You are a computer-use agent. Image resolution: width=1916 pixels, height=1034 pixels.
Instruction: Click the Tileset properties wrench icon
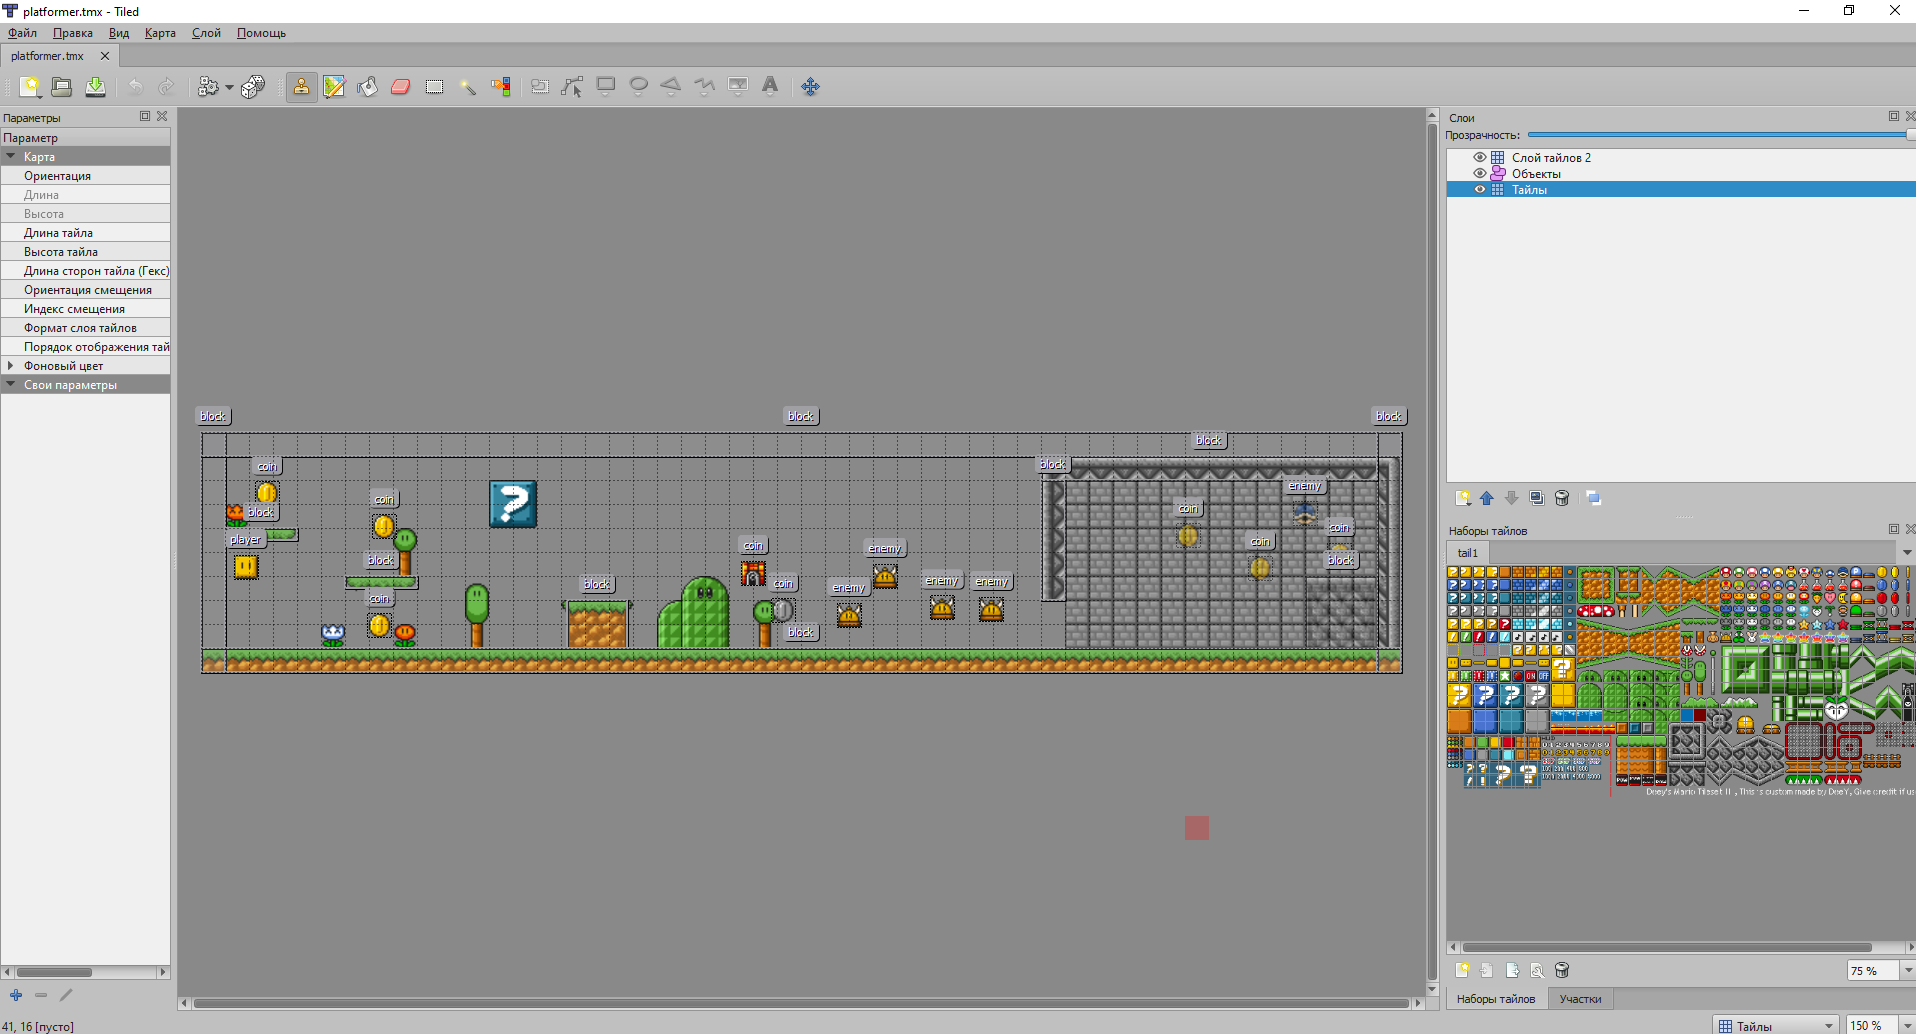(x=1537, y=970)
